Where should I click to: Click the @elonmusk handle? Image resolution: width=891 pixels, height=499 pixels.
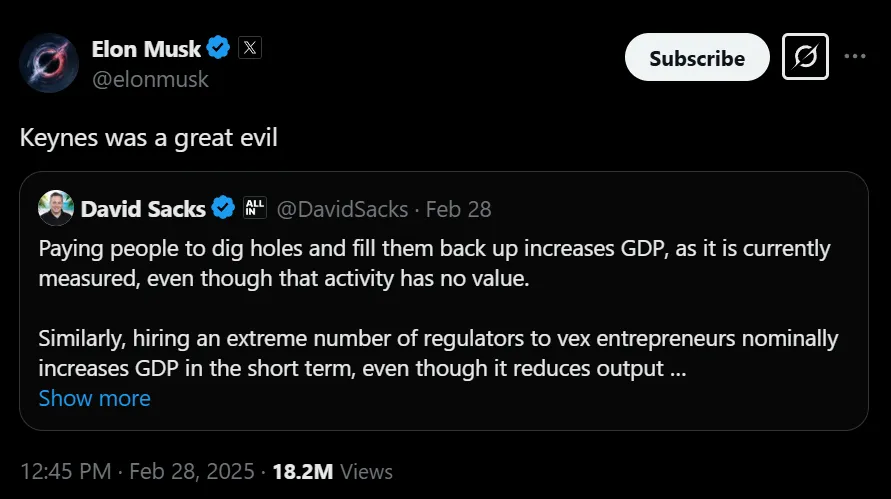150,79
